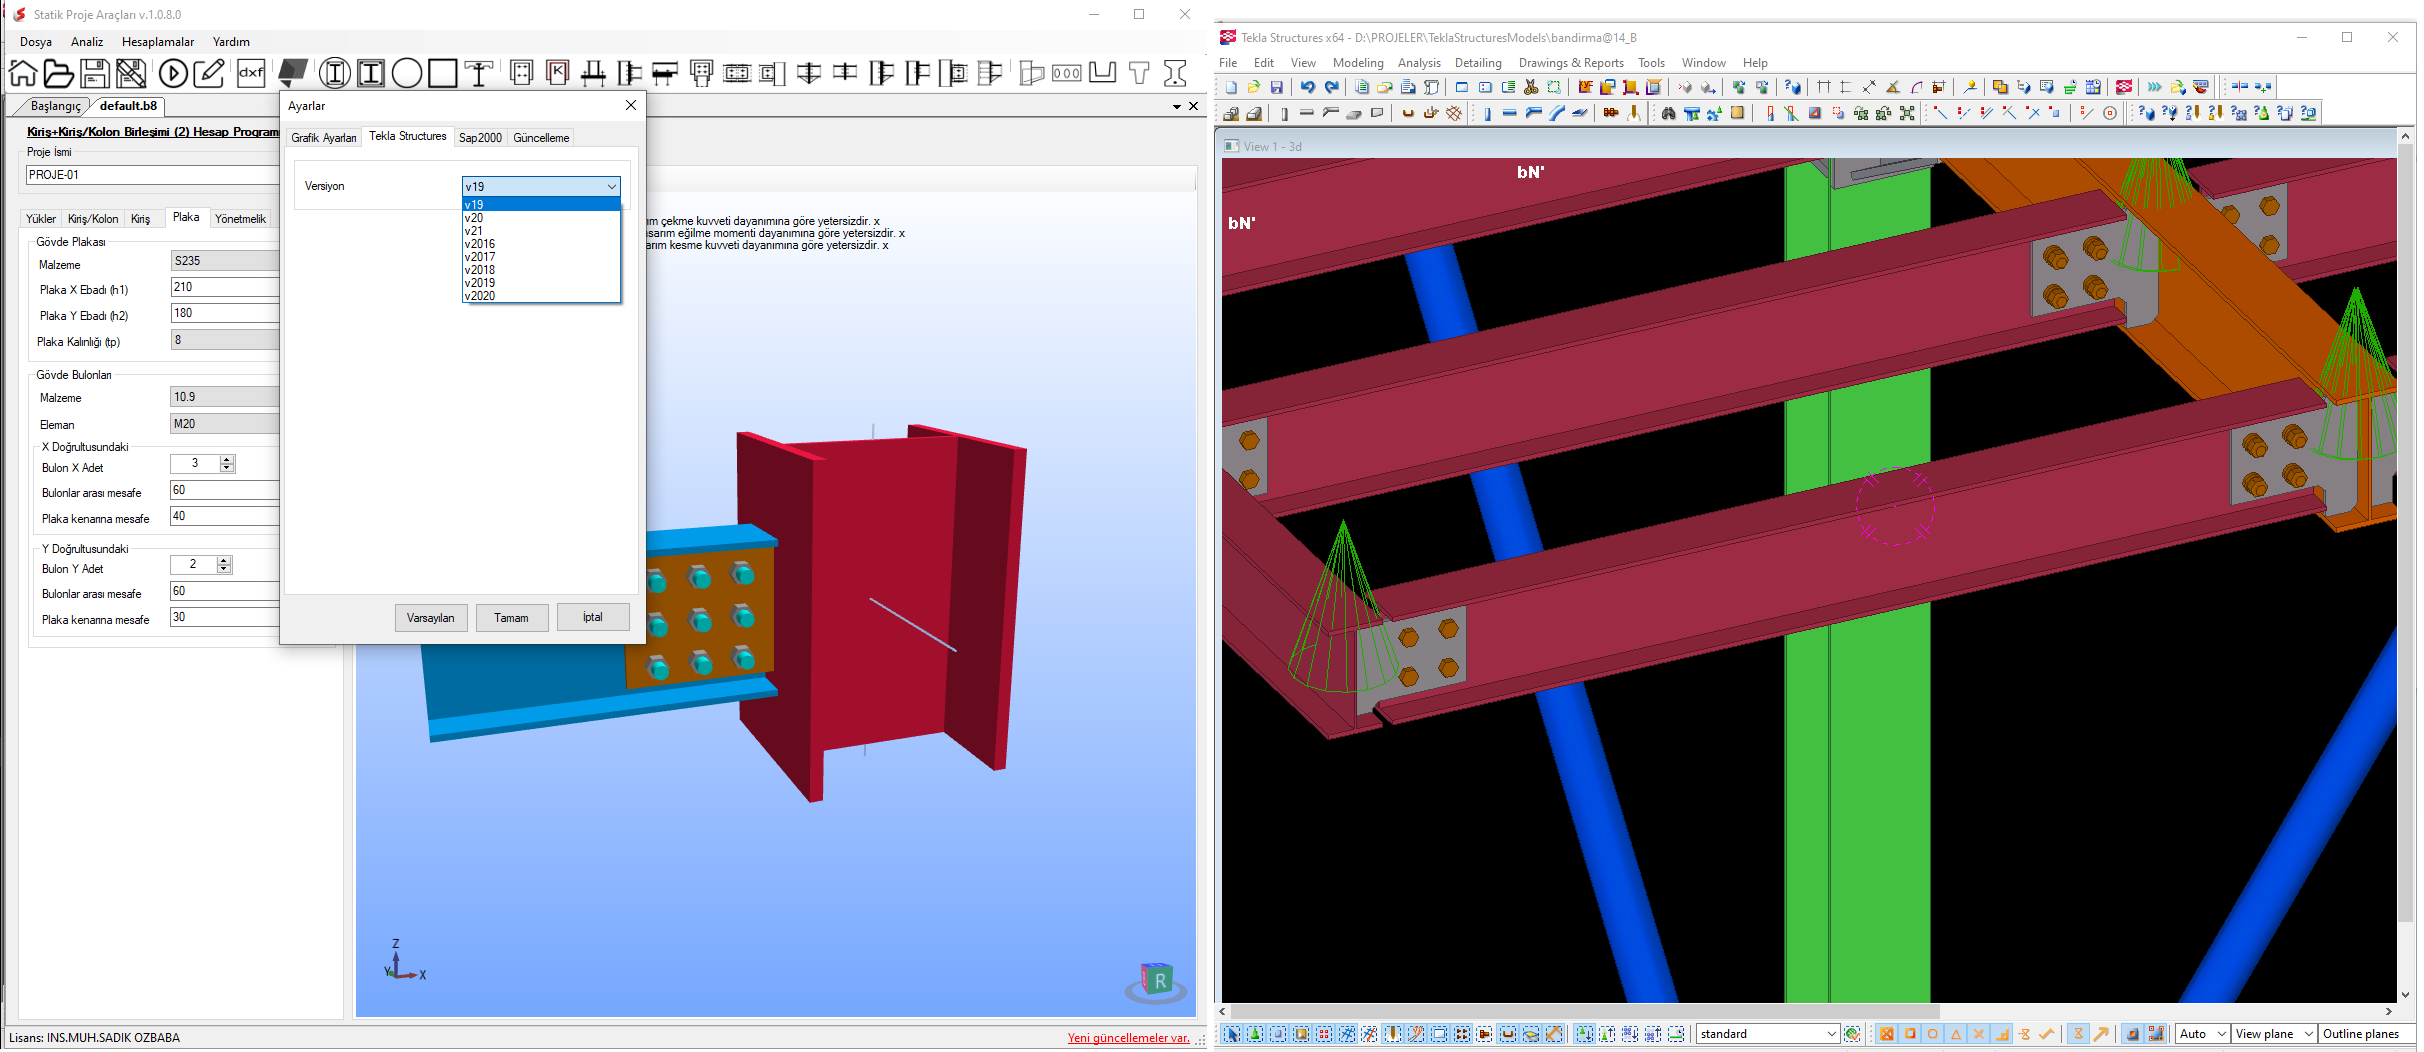Image resolution: width=2424 pixels, height=1052 pixels.
Task: Click the concrete pad footing icon in Tekla
Action: click(1230, 113)
